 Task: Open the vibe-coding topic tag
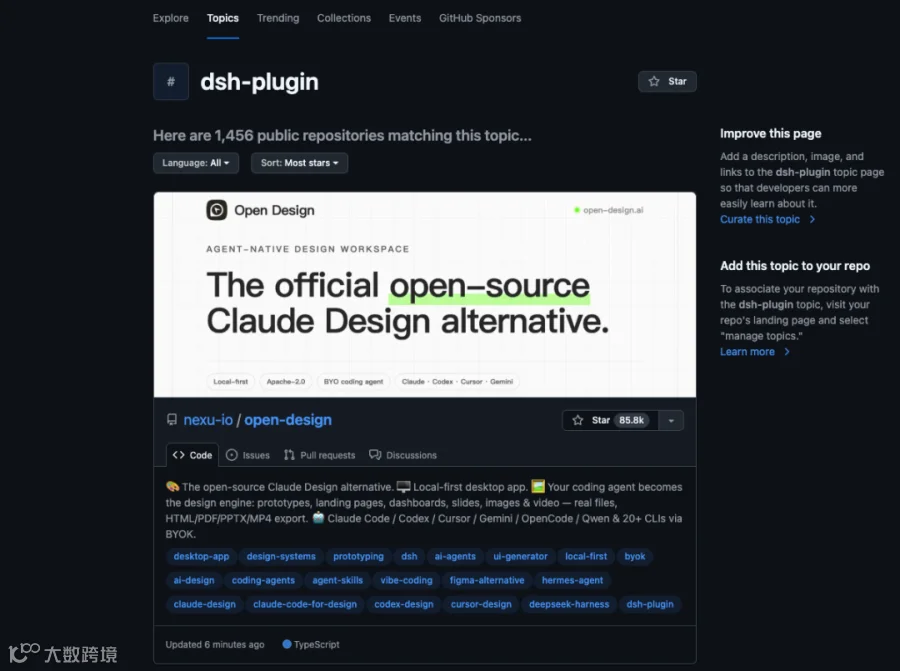pos(406,580)
